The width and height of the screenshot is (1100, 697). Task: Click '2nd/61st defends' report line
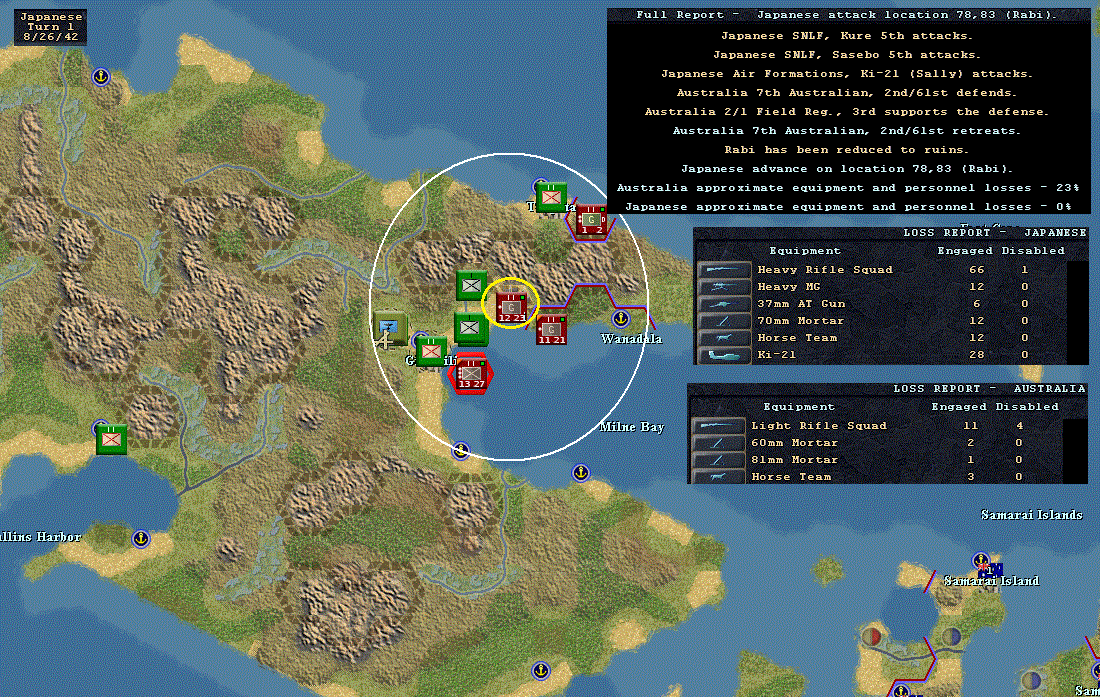coord(847,93)
